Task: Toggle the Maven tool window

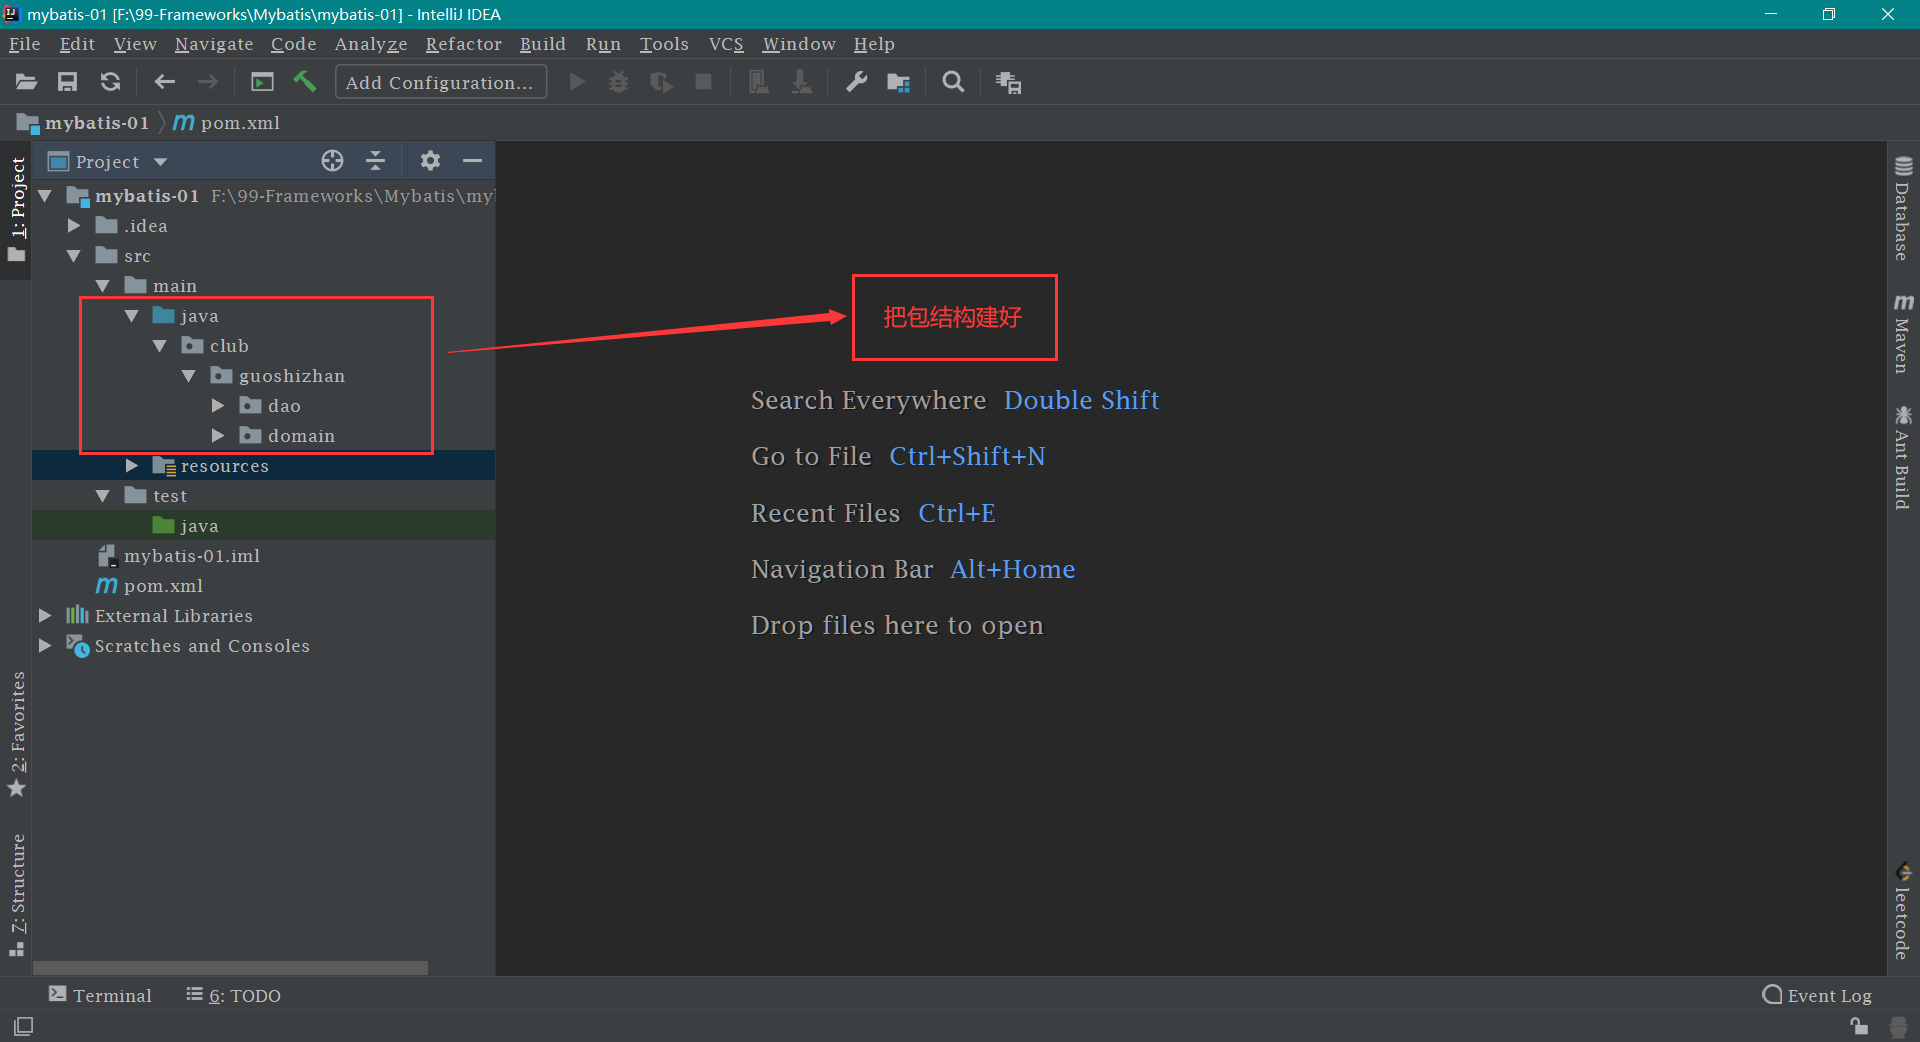Action: [1902, 334]
